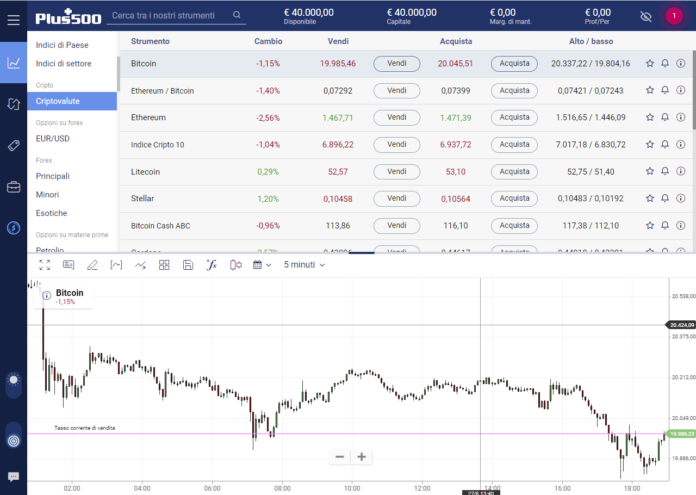Click Acquista button for Bitcoin Cash ABC
Image resolution: width=696 pixels, height=495 pixels.
click(514, 226)
